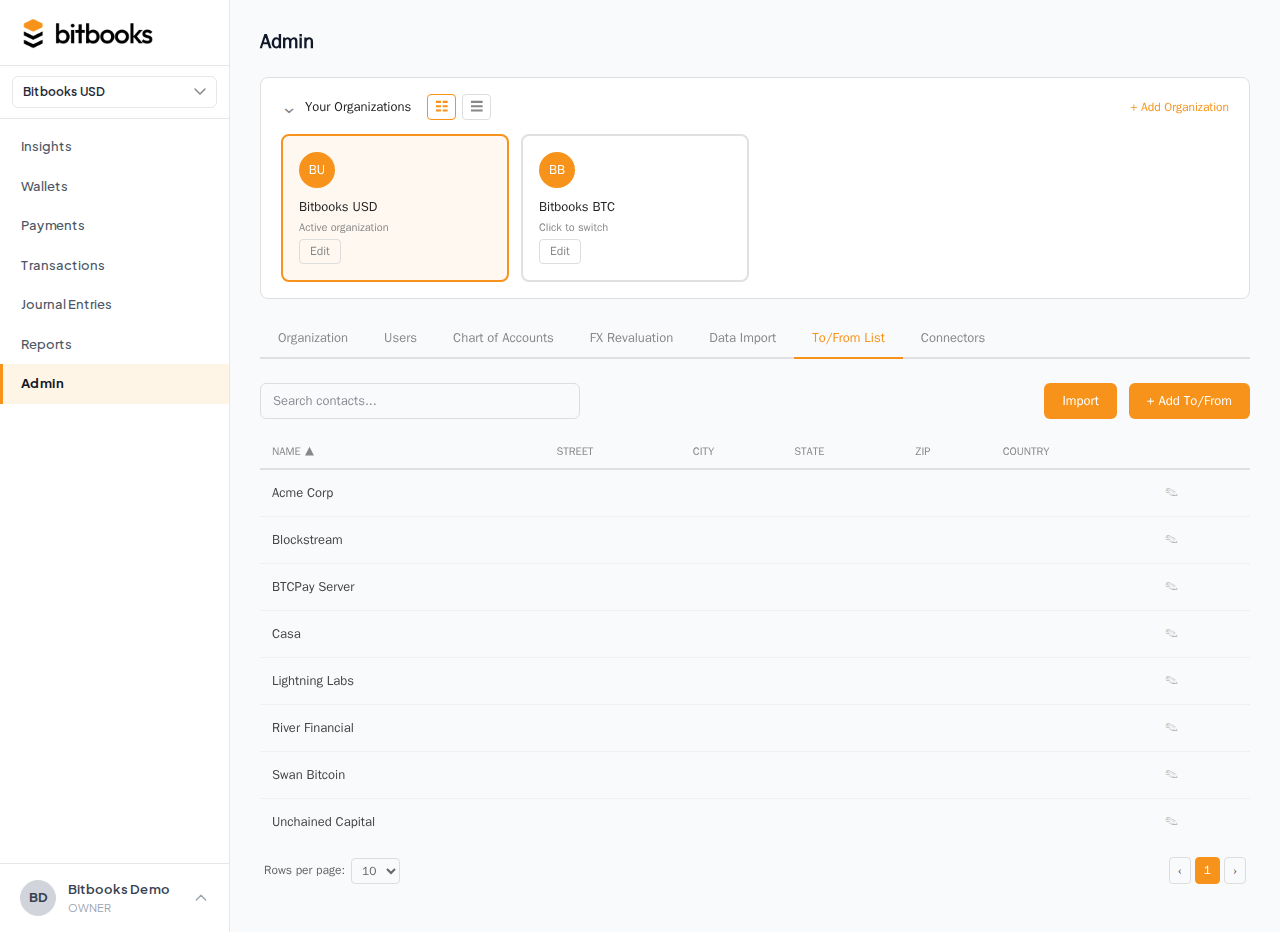Click the edit pencil icon for Casa

coord(1171,633)
